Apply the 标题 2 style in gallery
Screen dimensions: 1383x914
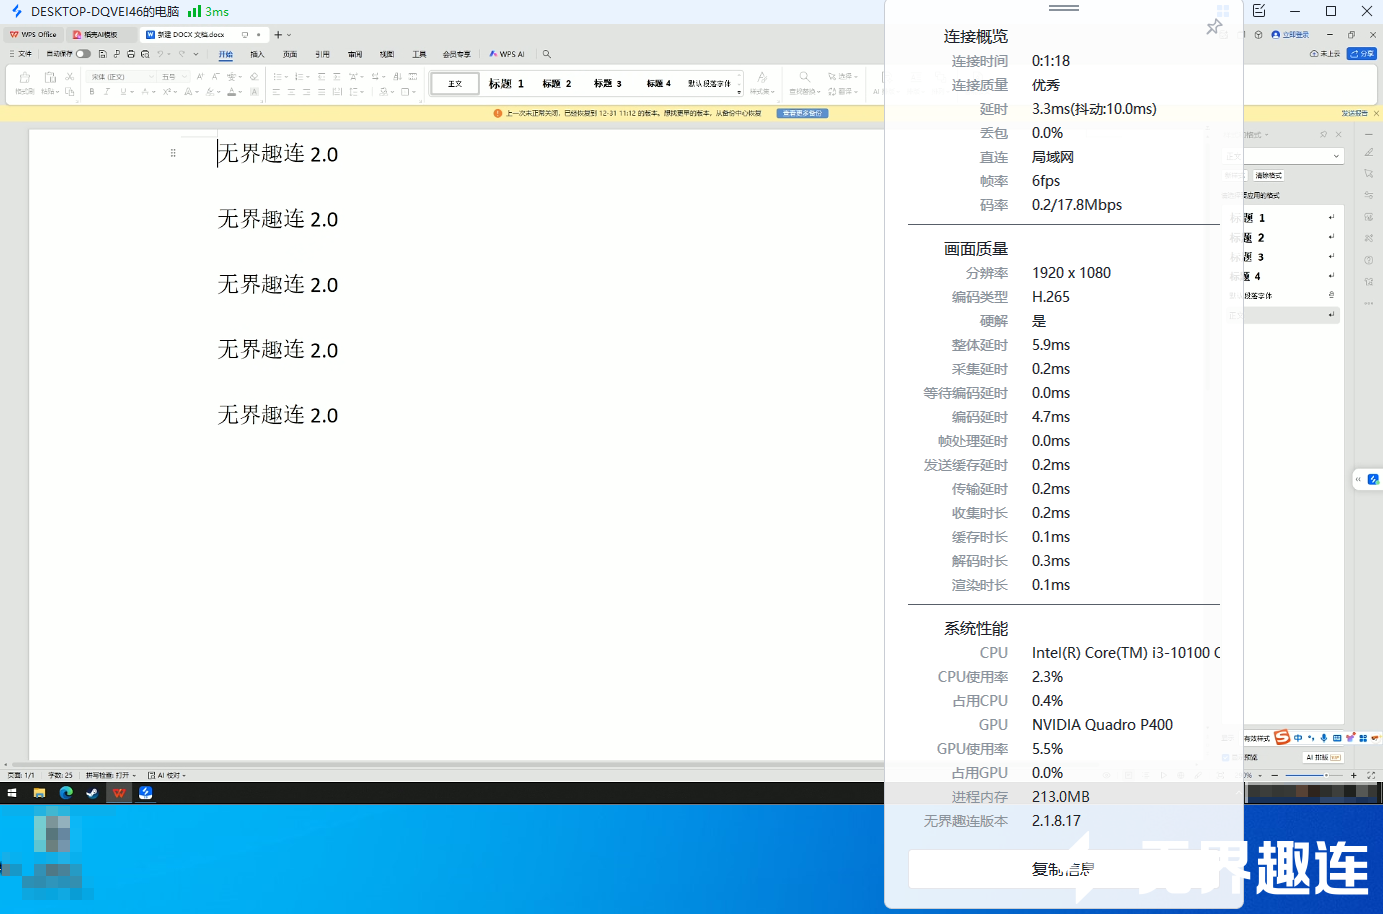point(557,84)
